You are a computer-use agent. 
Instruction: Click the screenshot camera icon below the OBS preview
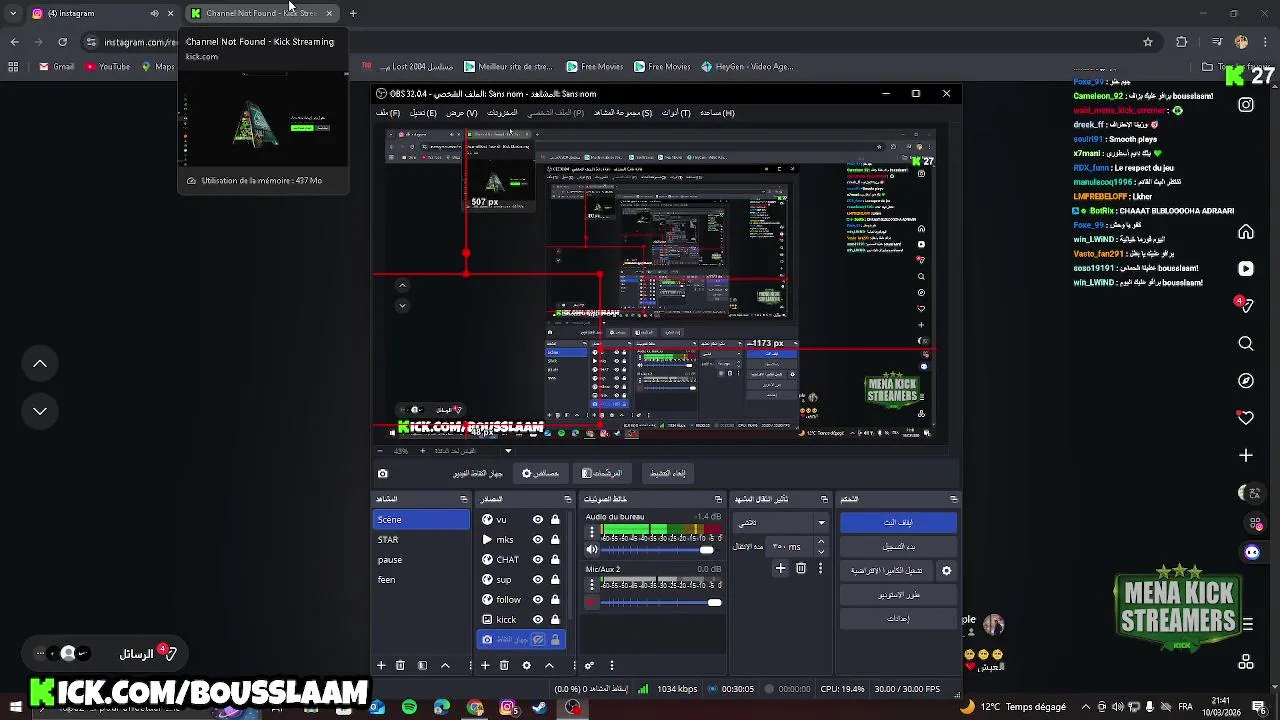pyautogui.click(x=382, y=473)
